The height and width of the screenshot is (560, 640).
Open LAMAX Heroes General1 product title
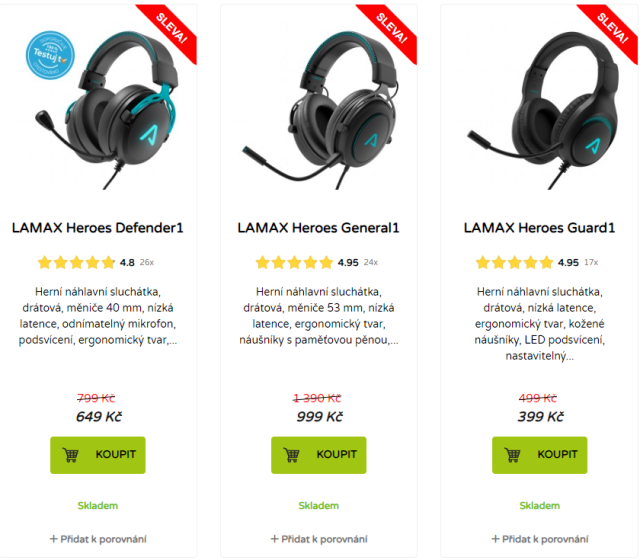318,228
